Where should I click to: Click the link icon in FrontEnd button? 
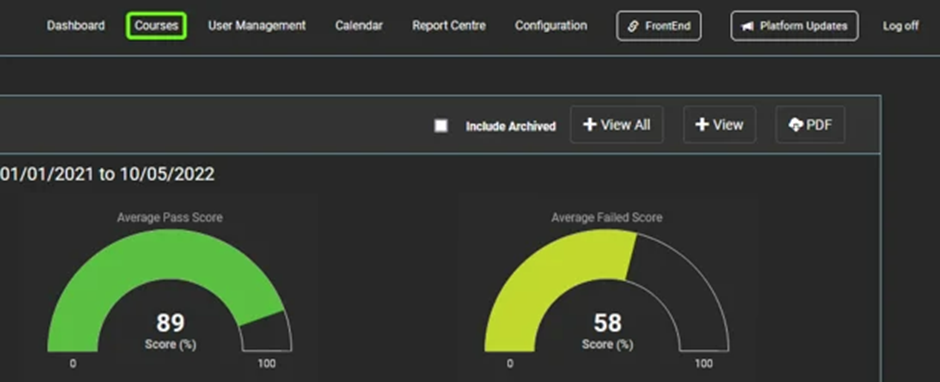[x=633, y=26]
